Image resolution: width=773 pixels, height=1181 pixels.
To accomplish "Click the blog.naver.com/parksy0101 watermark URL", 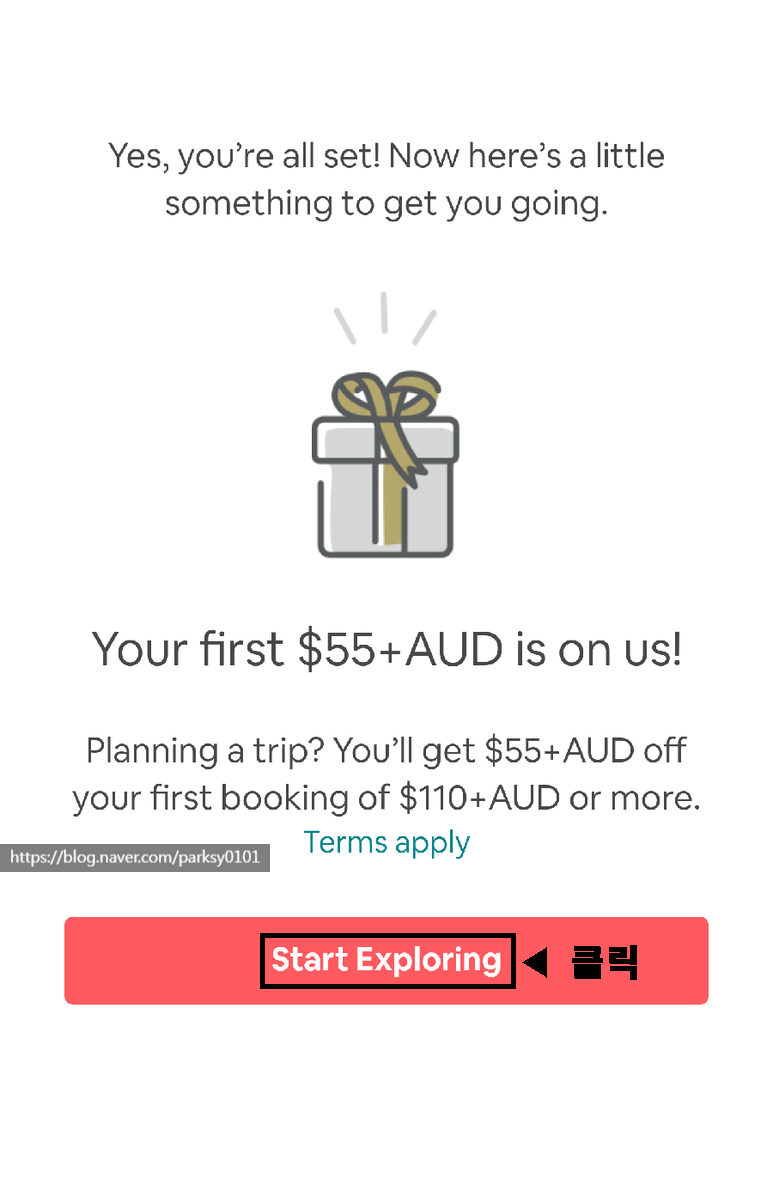I will (x=135, y=857).
